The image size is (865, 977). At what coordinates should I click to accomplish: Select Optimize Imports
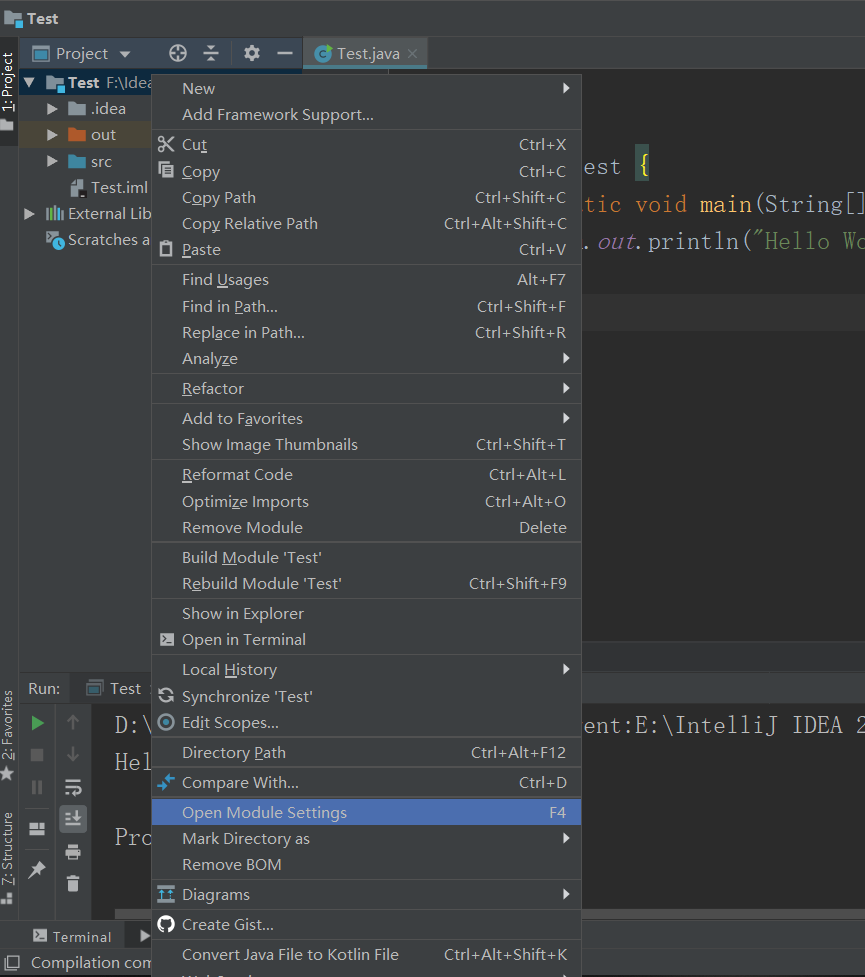366,502
